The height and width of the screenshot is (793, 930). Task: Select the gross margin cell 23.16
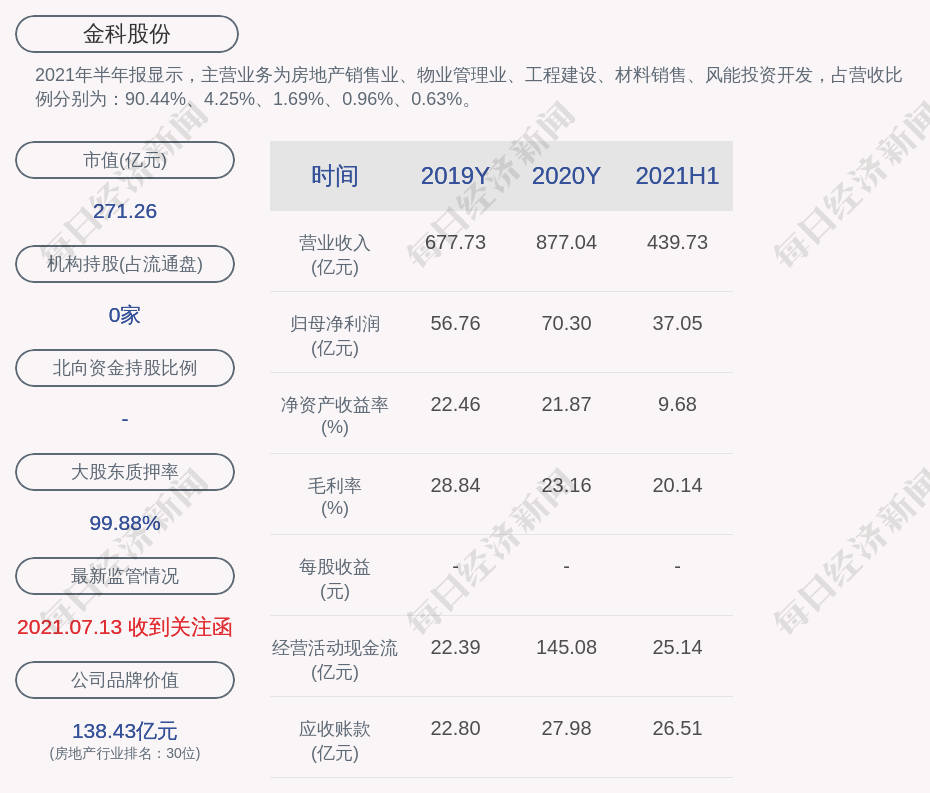click(566, 485)
